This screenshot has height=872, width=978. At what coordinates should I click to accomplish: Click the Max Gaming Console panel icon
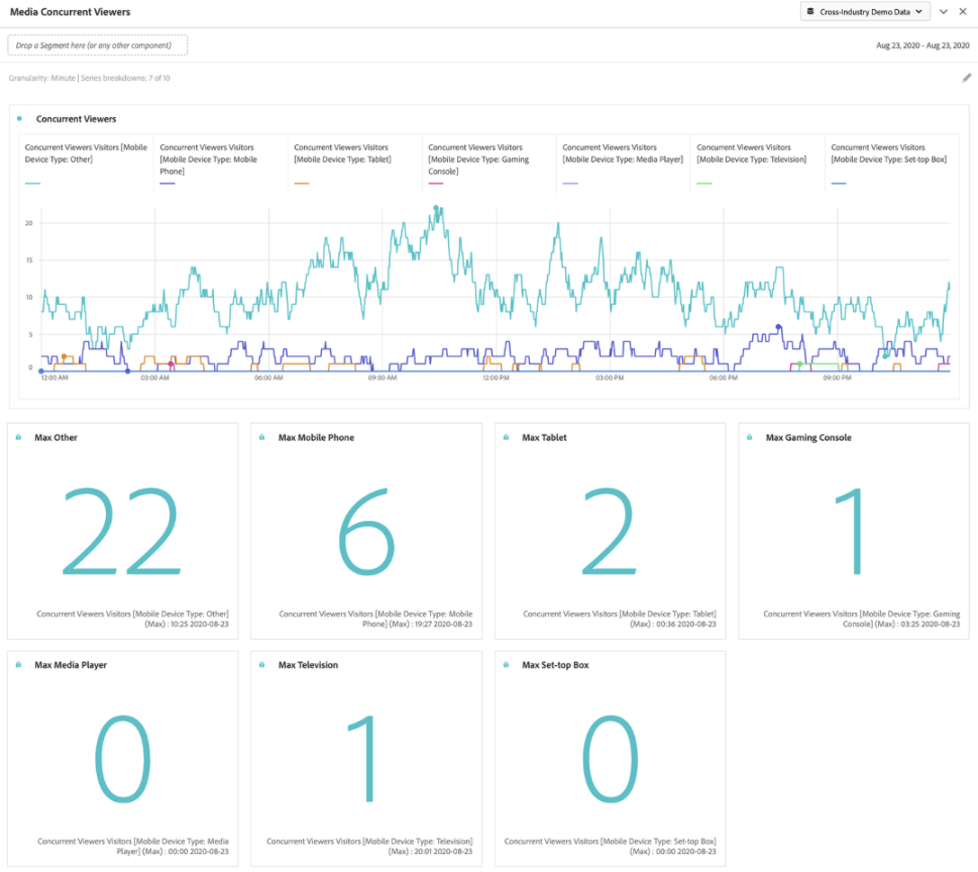click(750, 437)
